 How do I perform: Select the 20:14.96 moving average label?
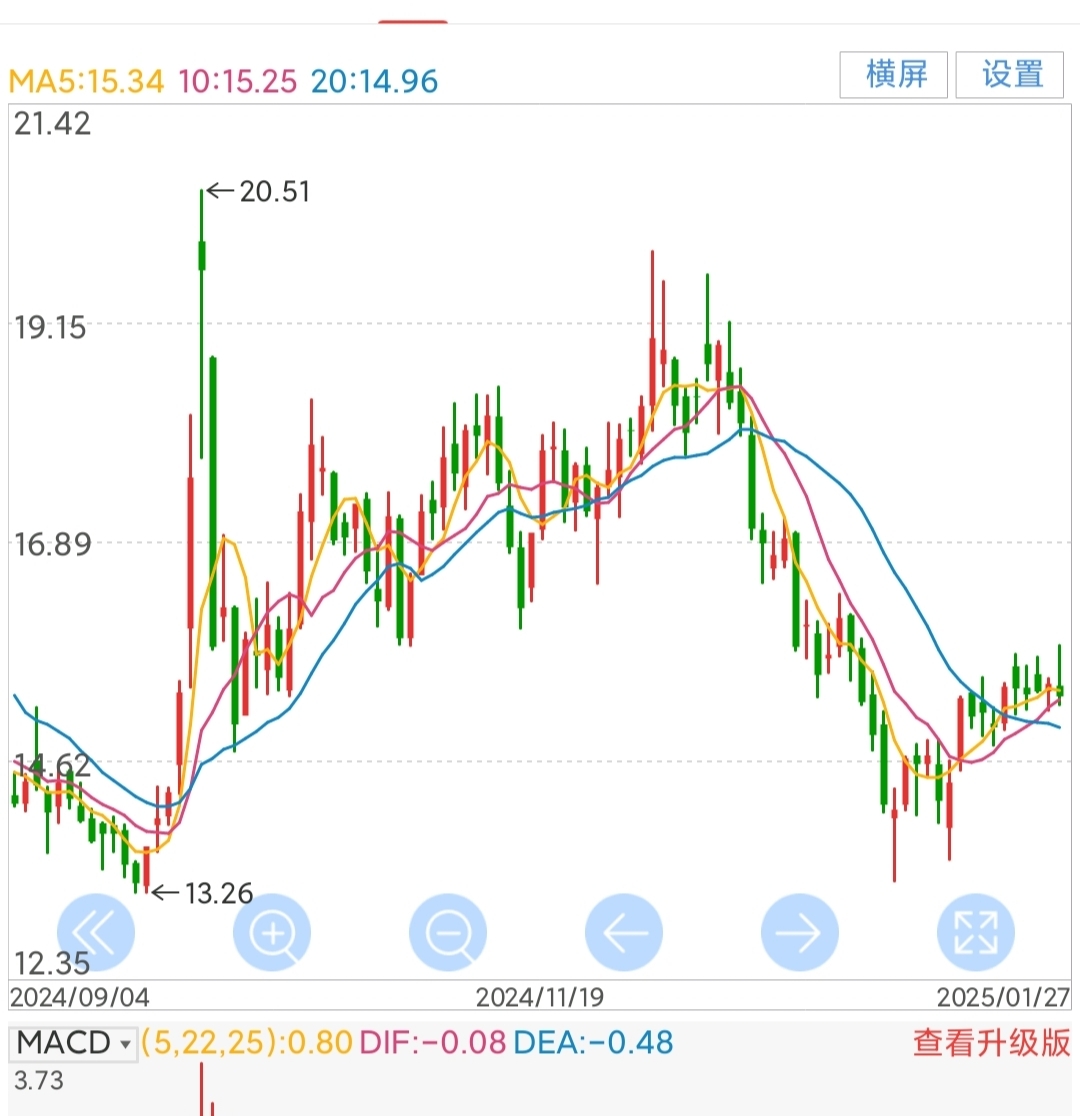point(374,81)
